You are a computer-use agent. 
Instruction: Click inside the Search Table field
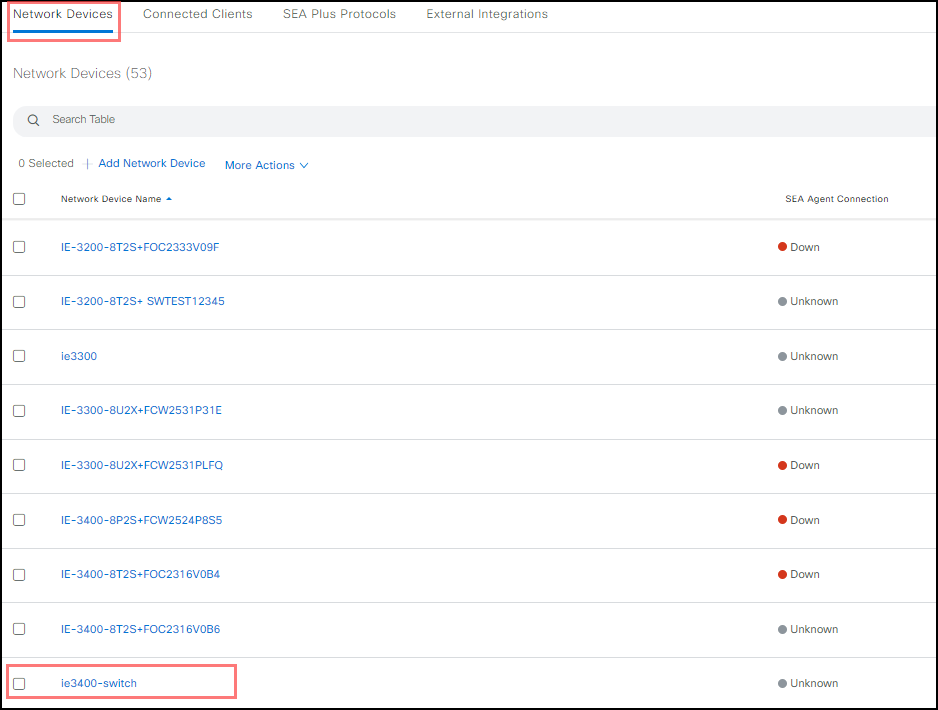200,119
